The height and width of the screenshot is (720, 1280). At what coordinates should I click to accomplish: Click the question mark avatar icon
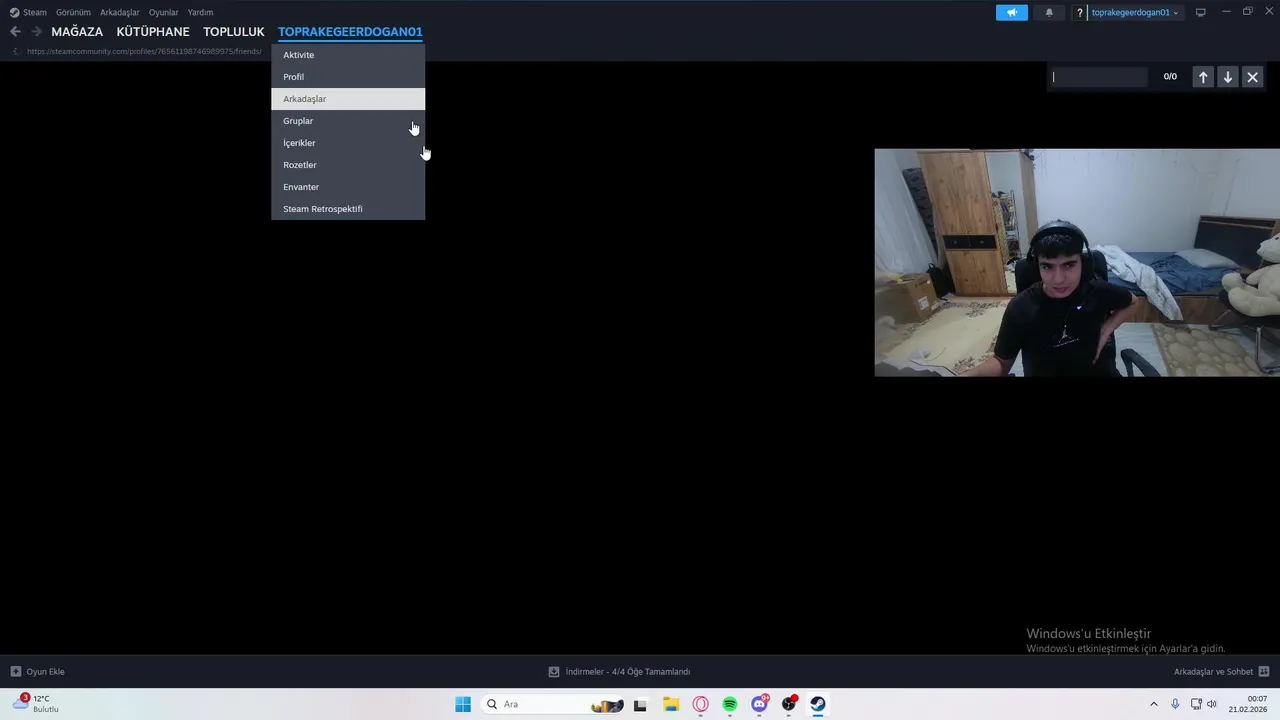1079,12
